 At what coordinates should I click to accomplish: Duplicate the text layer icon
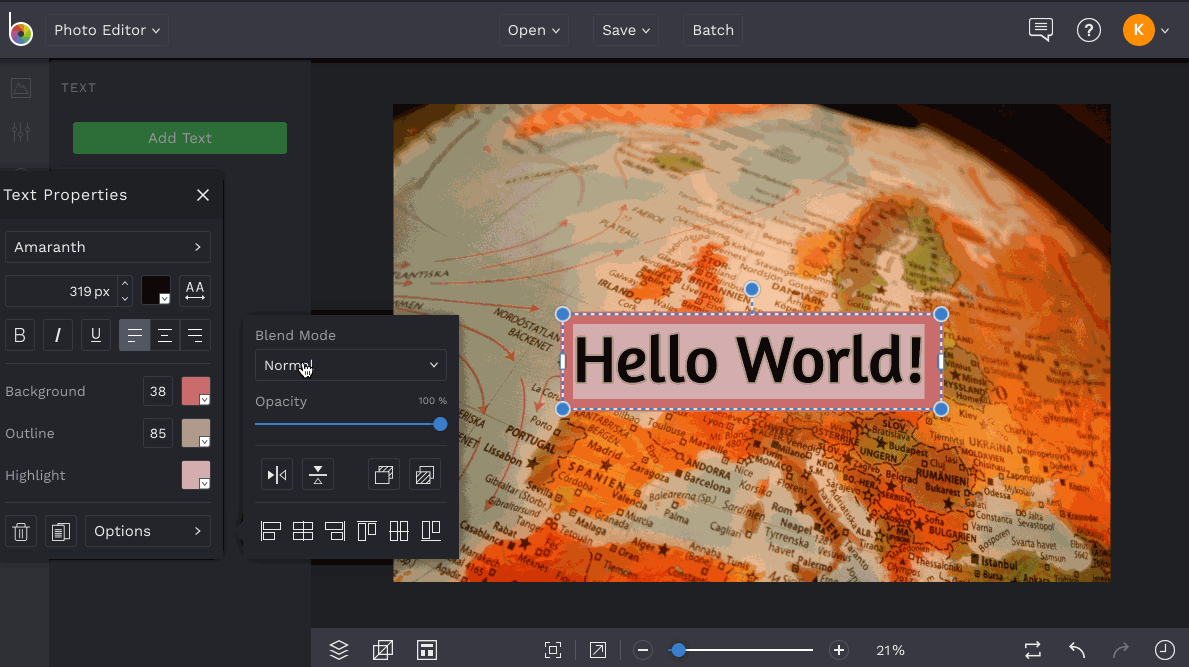(61, 531)
